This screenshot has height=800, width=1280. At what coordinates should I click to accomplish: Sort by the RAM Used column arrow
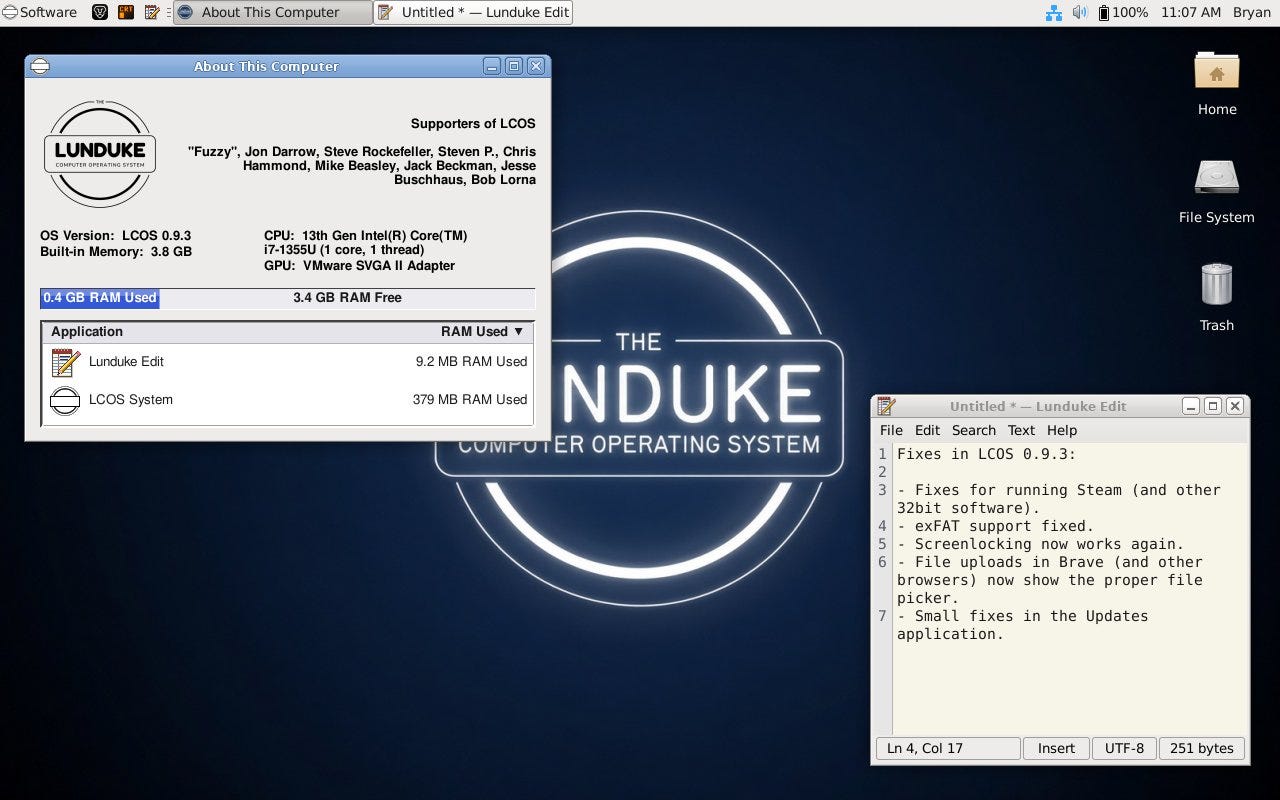pyautogui.click(x=518, y=331)
